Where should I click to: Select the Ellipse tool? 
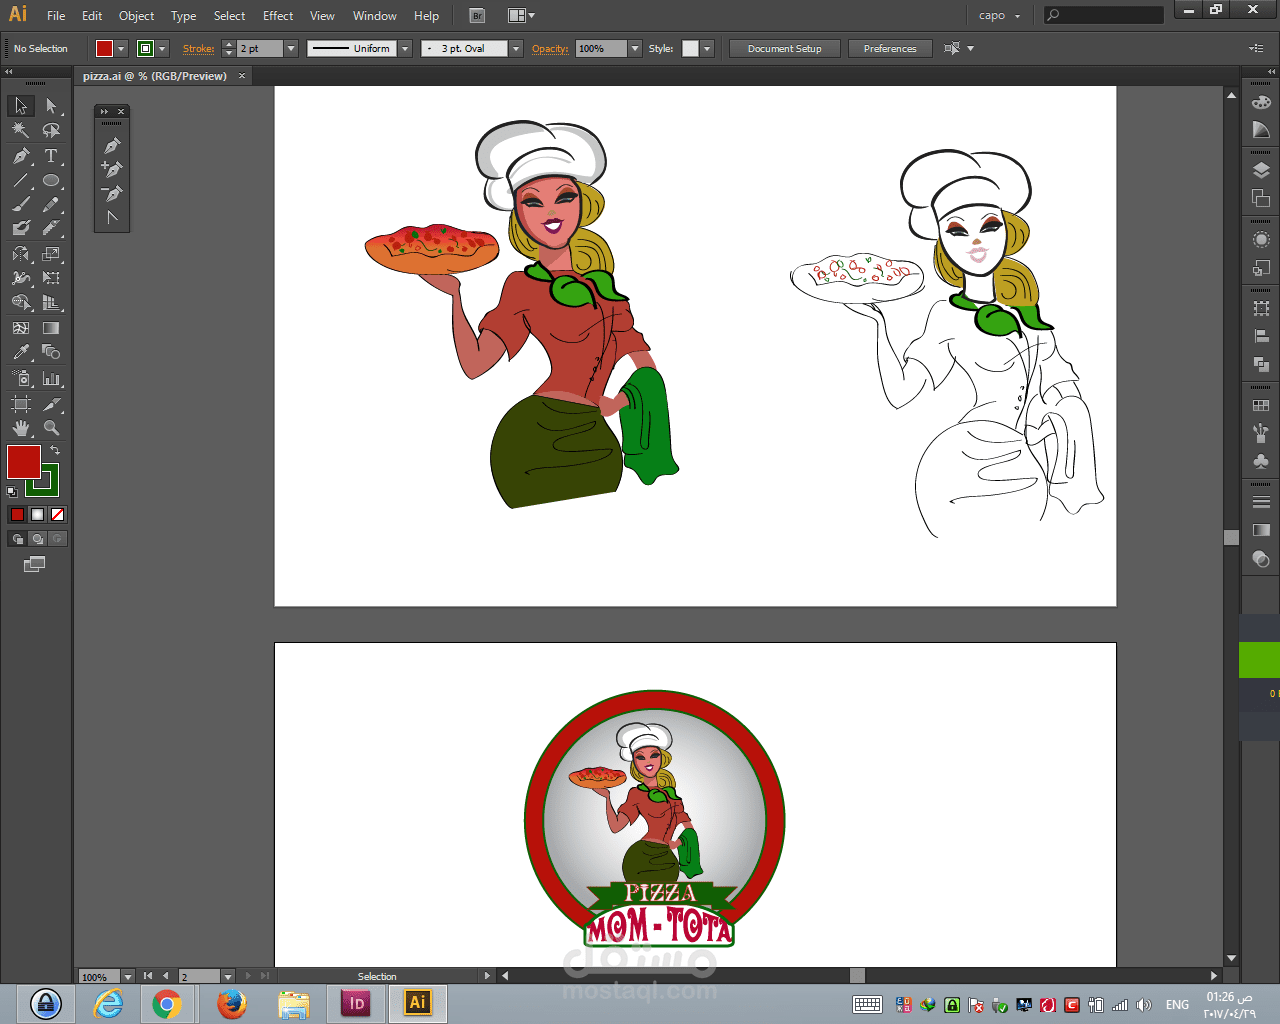coord(51,181)
